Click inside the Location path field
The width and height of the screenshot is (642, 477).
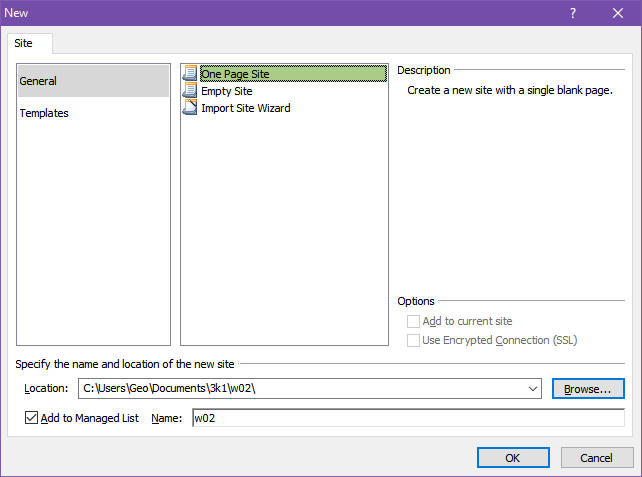[300, 388]
